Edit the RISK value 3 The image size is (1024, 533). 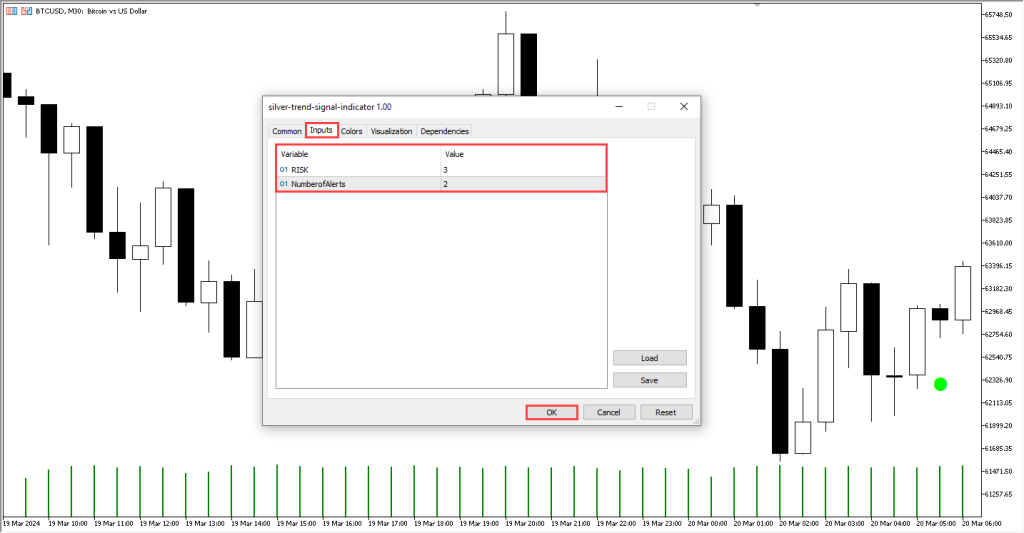pyautogui.click(x=524, y=170)
